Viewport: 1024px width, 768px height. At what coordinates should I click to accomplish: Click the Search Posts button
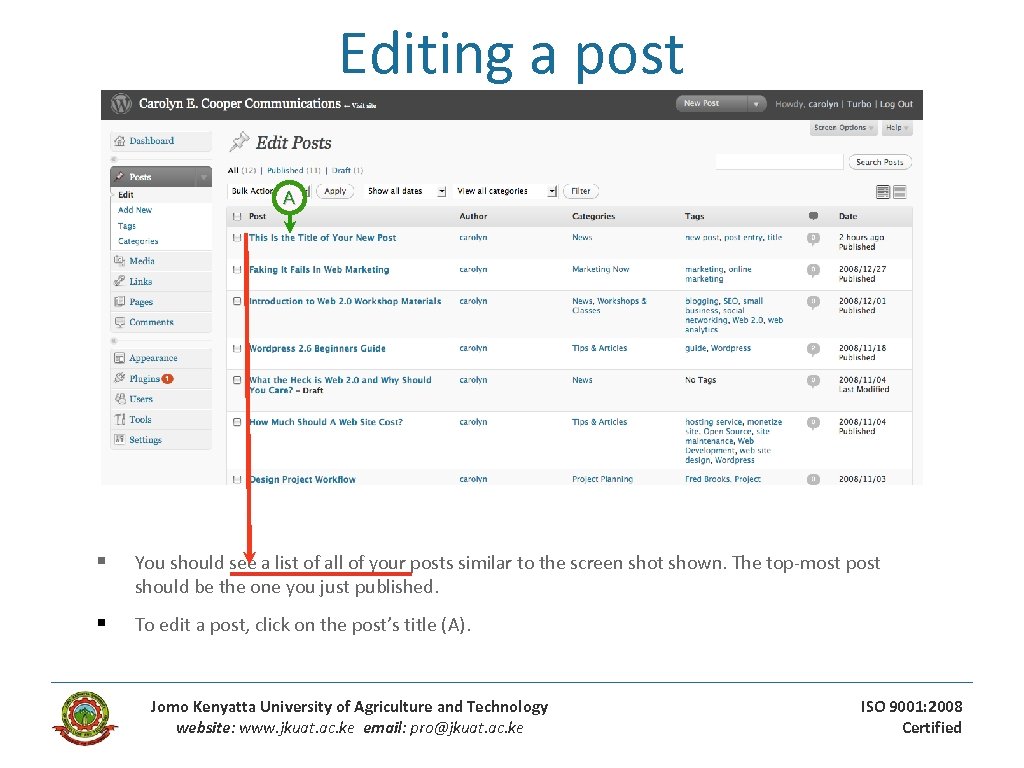click(880, 162)
